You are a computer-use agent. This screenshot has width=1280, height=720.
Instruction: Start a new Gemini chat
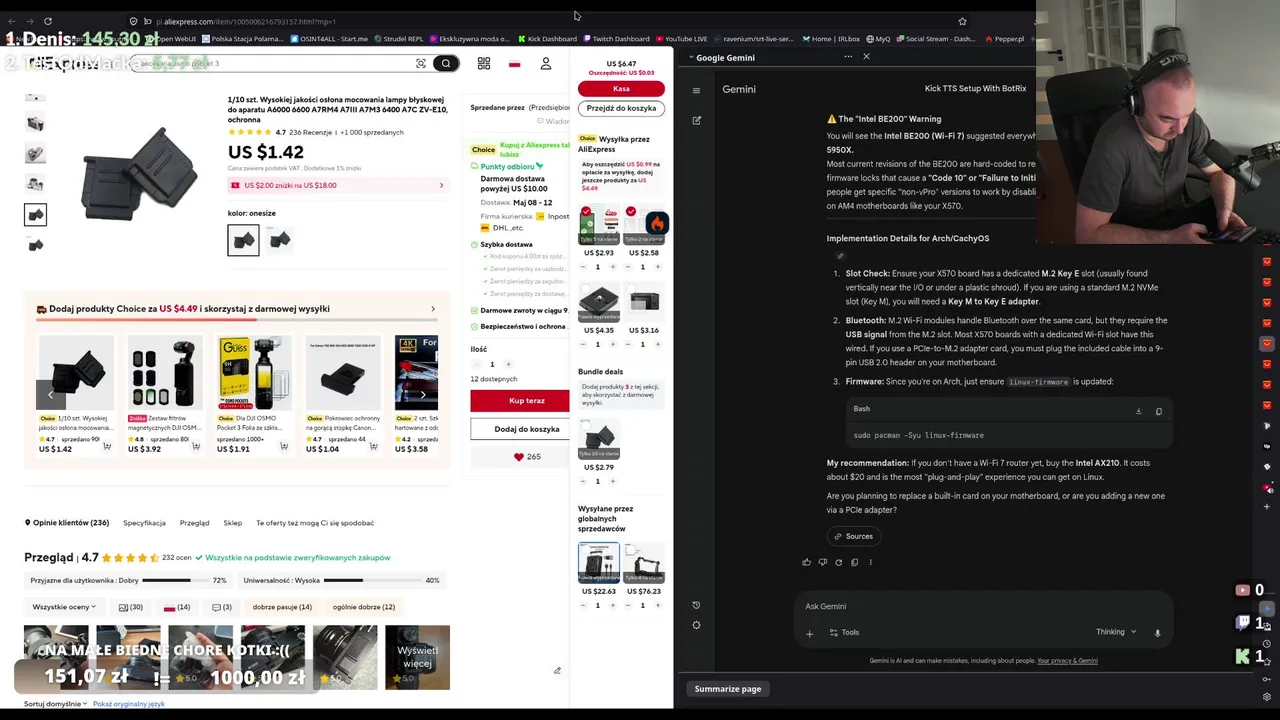(x=696, y=120)
